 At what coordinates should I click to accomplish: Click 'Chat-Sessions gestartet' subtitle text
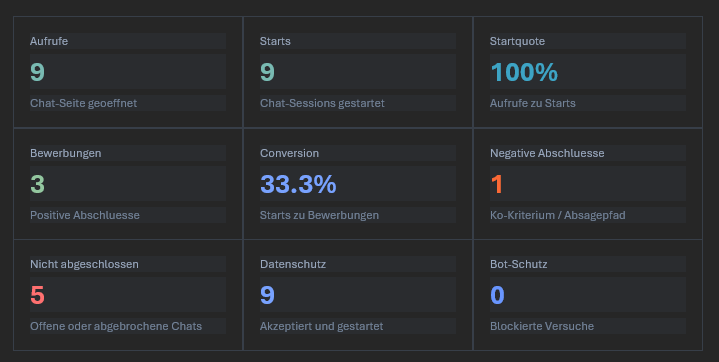point(322,103)
